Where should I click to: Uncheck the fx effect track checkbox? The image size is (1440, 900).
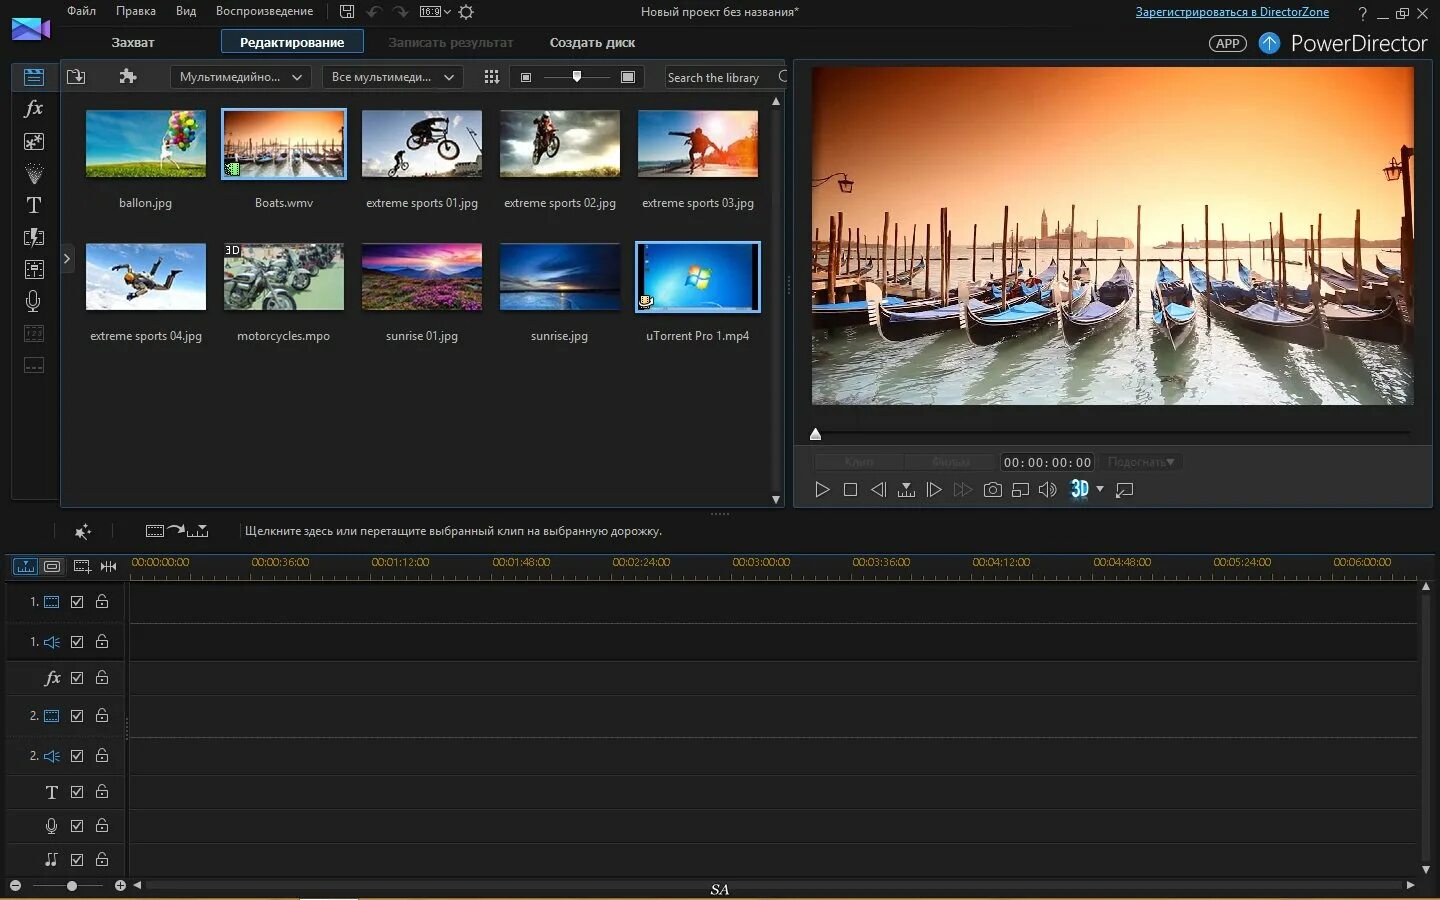pos(77,678)
